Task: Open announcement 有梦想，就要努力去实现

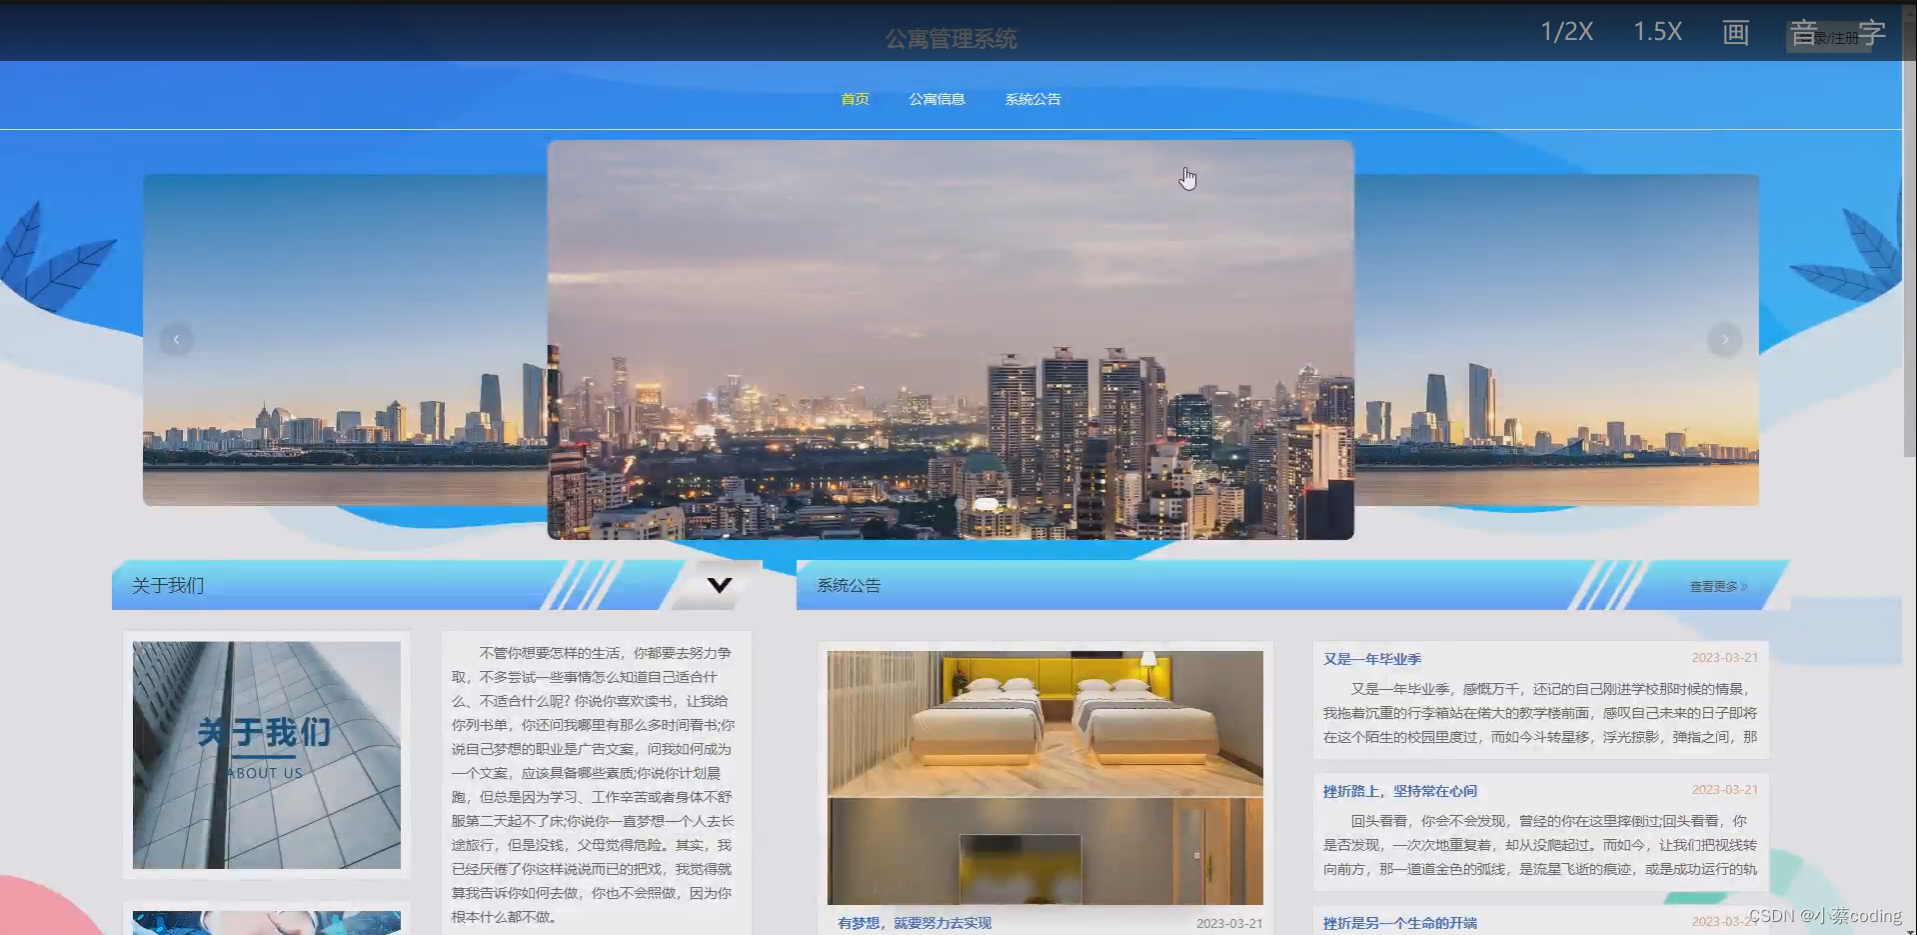Action: (x=915, y=923)
